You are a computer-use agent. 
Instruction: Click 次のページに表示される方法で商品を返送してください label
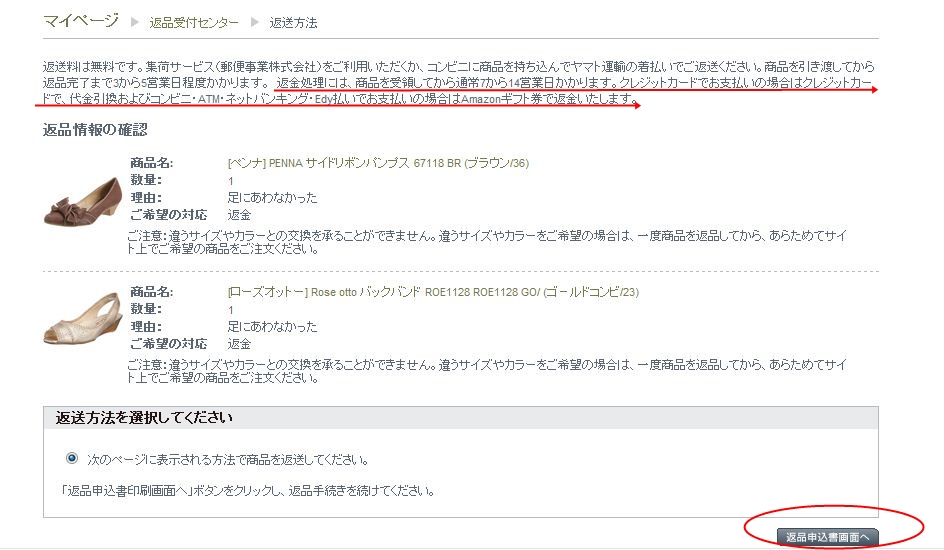(x=228, y=460)
